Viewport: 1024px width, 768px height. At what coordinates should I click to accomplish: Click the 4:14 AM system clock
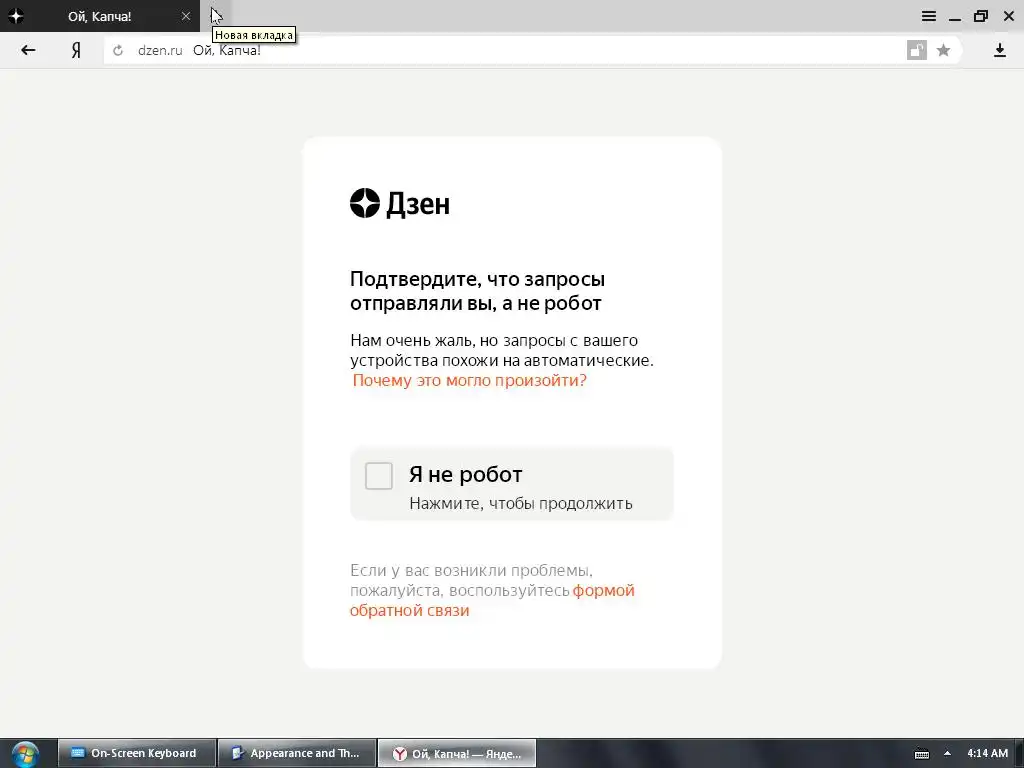[x=987, y=753]
